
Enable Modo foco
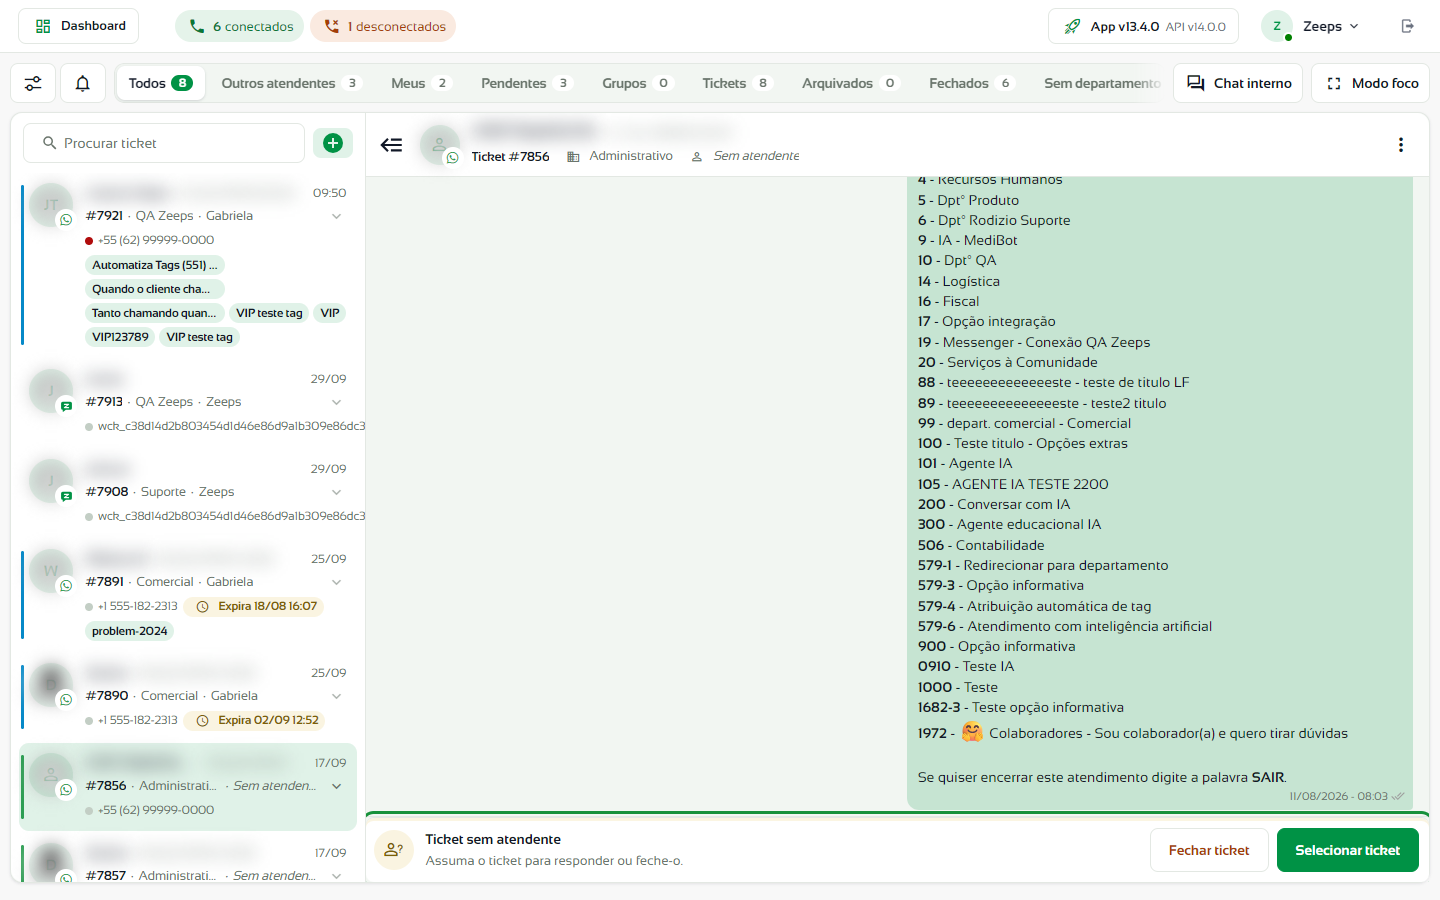tap(1371, 84)
